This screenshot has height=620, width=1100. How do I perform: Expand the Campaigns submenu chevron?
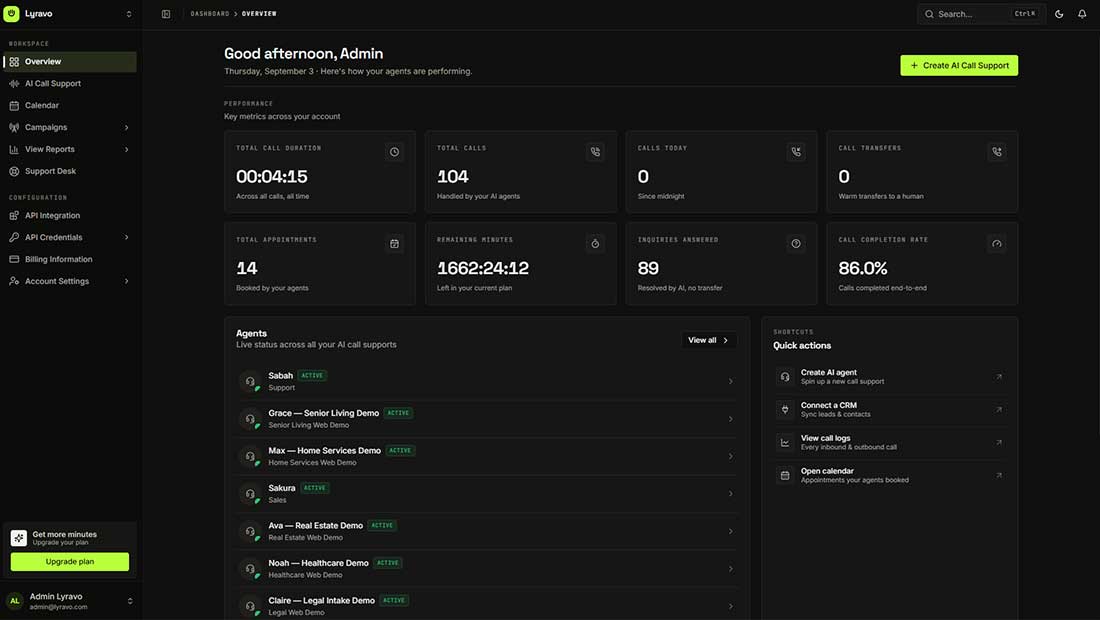[126, 128]
